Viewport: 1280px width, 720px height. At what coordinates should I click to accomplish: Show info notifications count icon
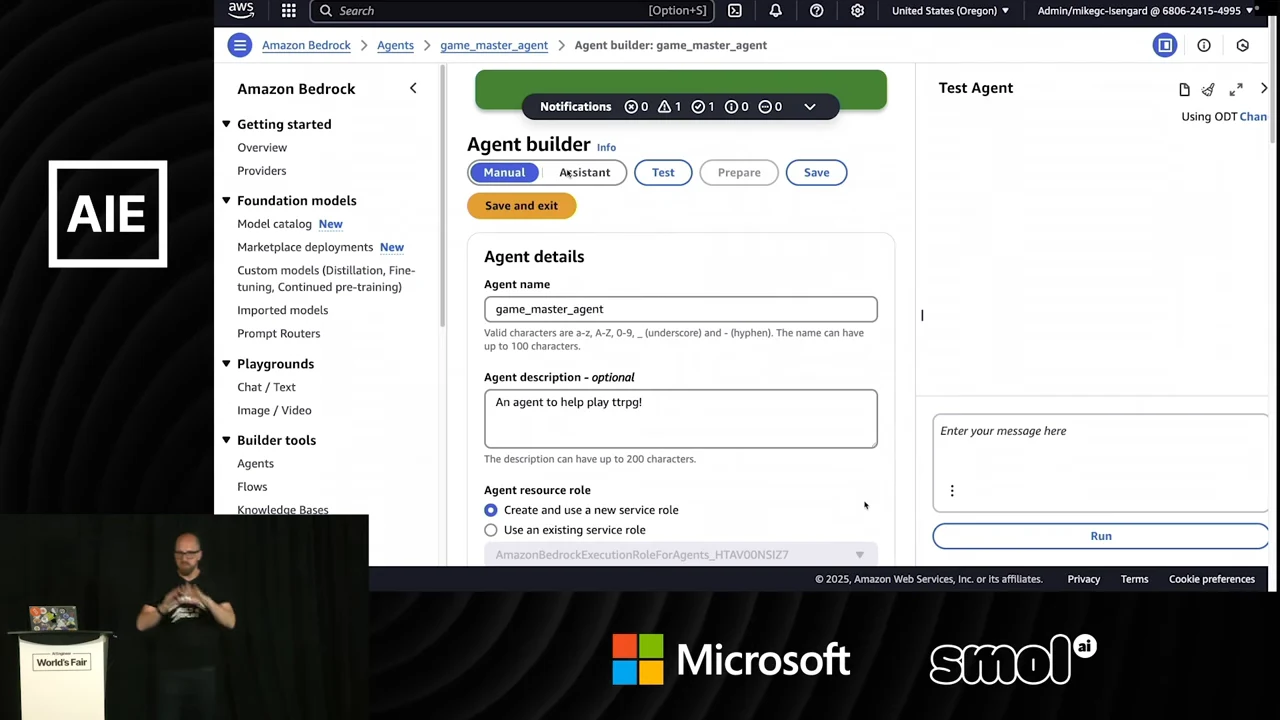pyautogui.click(x=736, y=106)
